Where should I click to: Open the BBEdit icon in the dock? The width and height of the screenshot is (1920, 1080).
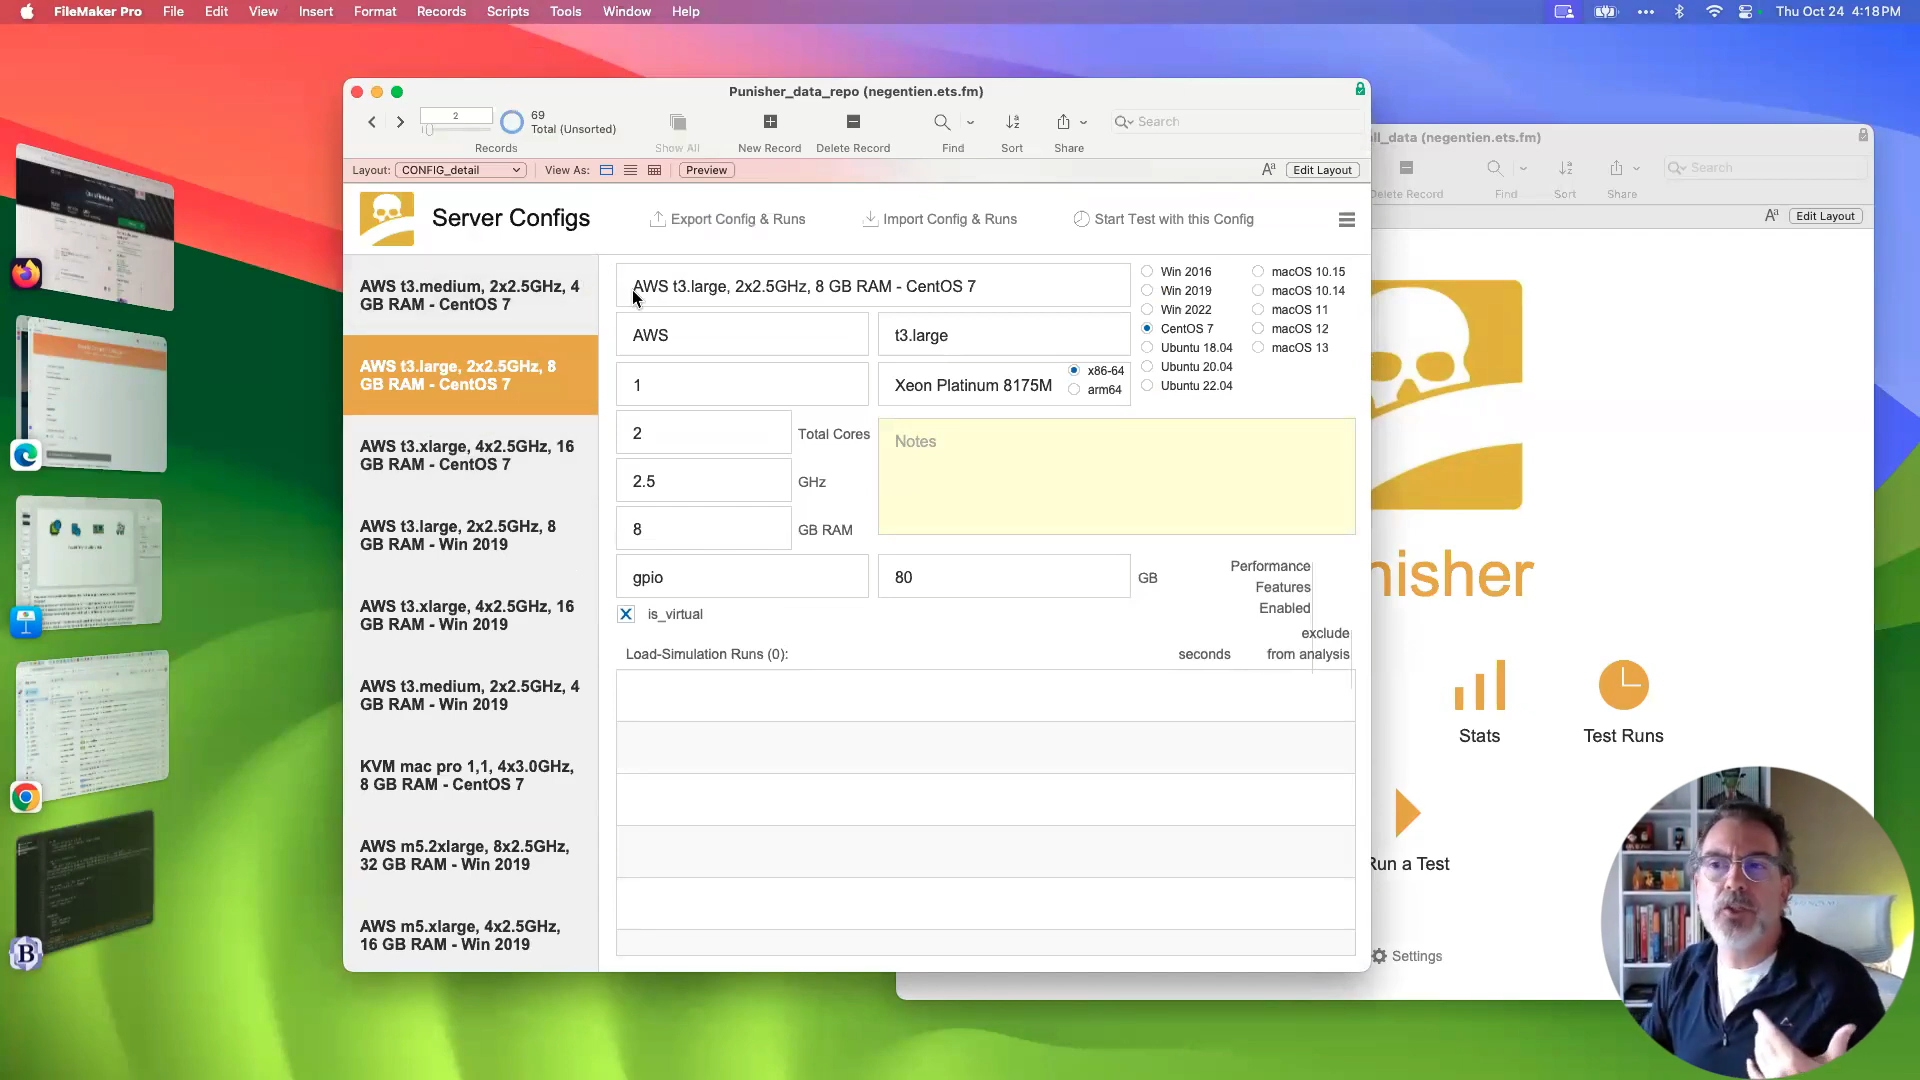pos(26,954)
